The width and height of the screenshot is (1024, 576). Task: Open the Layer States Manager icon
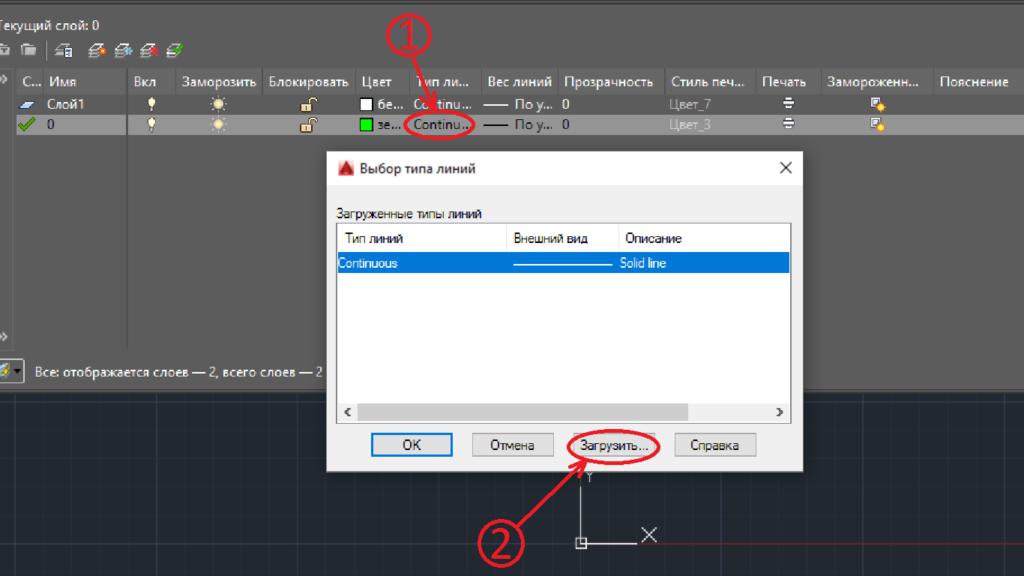click(x=62, y=50)
